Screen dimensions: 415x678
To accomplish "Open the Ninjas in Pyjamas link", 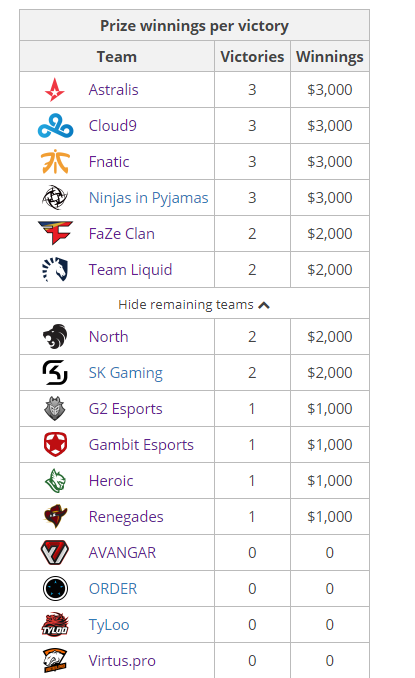I will pos(148,198).
